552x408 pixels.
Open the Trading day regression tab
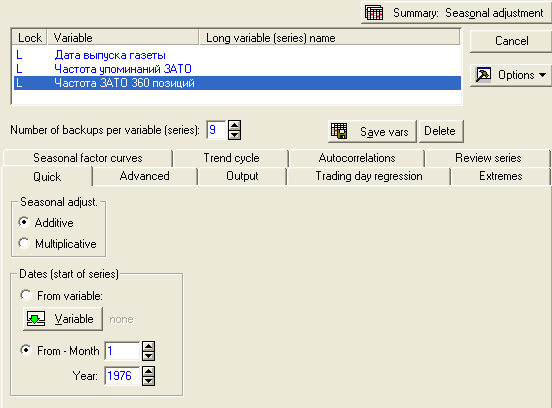coord(369,176)
